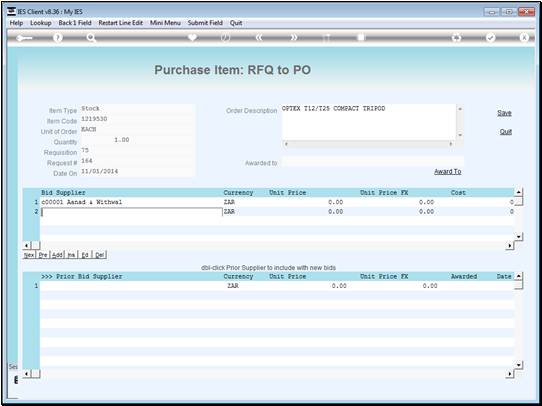Open the Mini Menu item
The image size is (542, 406).
[165, 23]
